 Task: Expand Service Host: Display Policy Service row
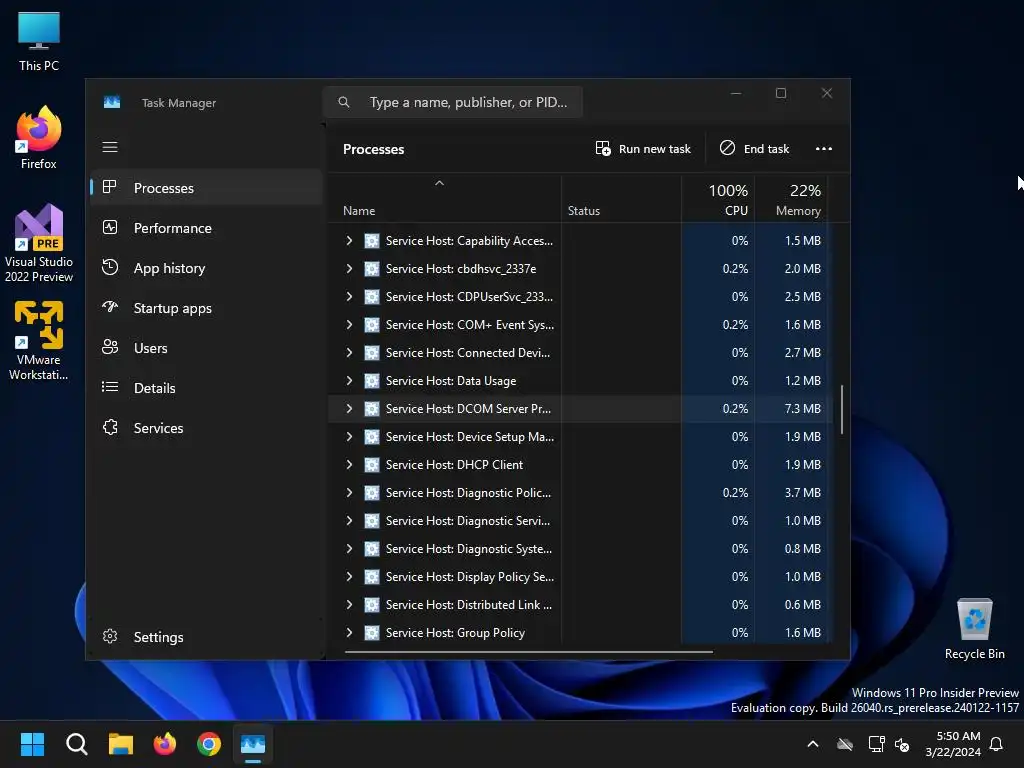[x=349, y=577]
